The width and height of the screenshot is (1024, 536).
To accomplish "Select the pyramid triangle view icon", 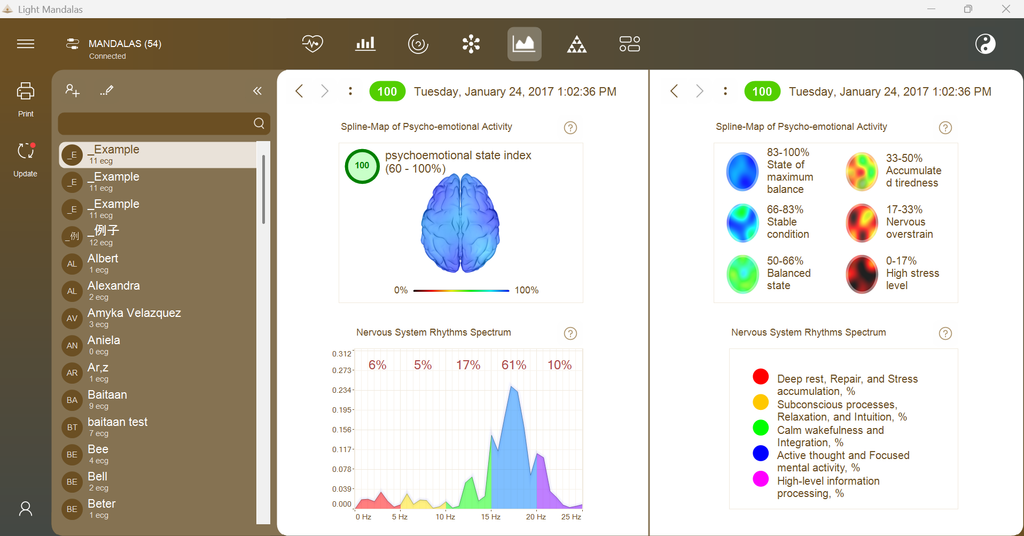I will [x=577, y=44].
